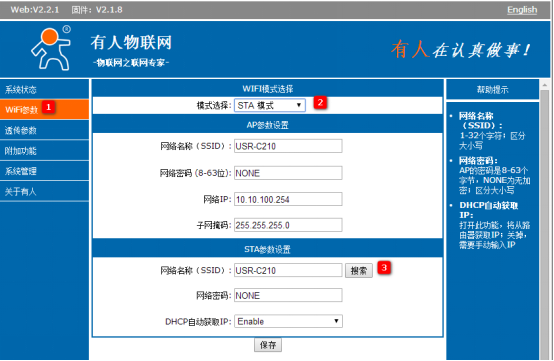The height and width of the screenshot is (361, 554).
Task: Open the 透传参数 sidebar page
Action: click(x=44, y=130)
